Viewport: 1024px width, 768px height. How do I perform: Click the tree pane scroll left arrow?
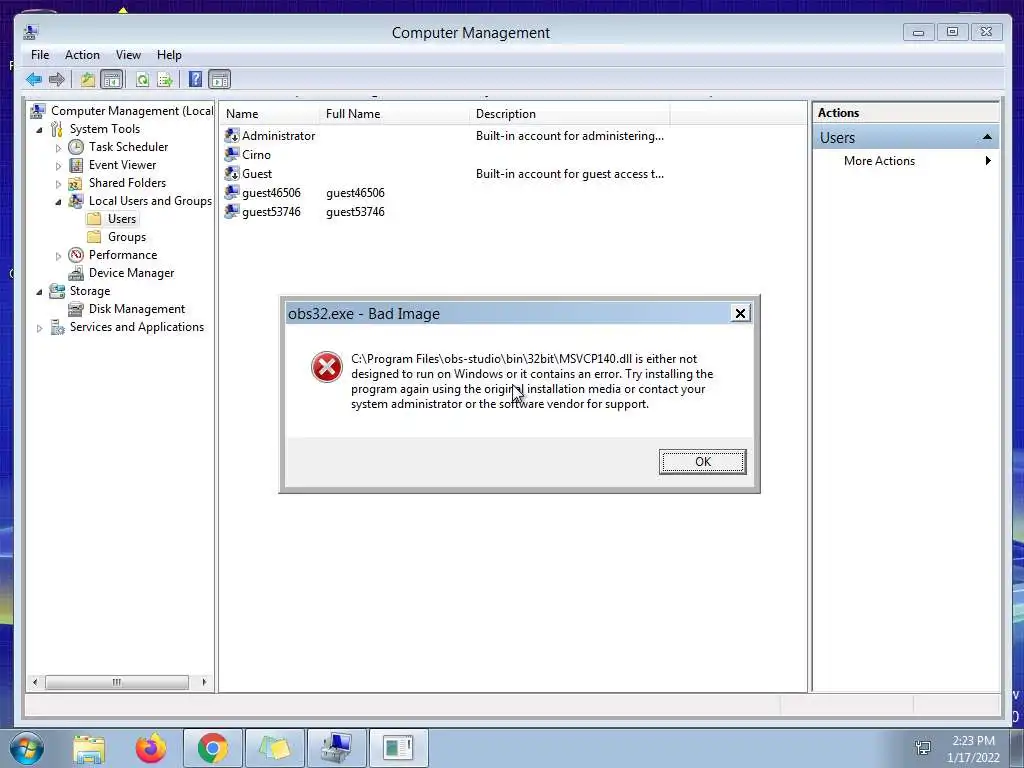[x=35, y=682]
